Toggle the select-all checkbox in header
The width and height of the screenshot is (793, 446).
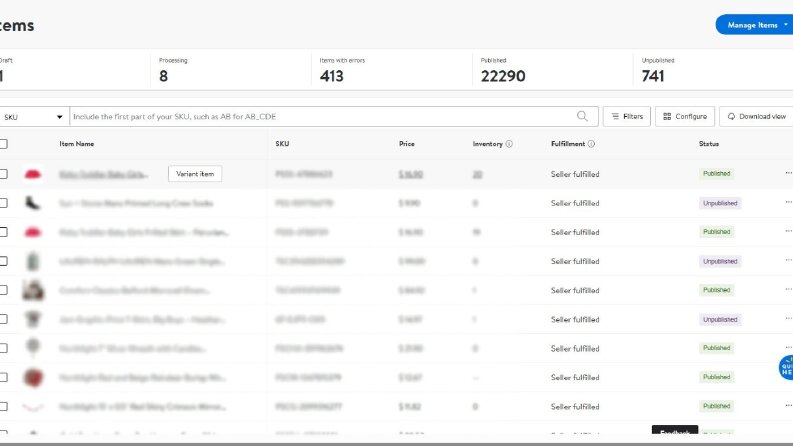pyautogui.click(x=3, y=144)
